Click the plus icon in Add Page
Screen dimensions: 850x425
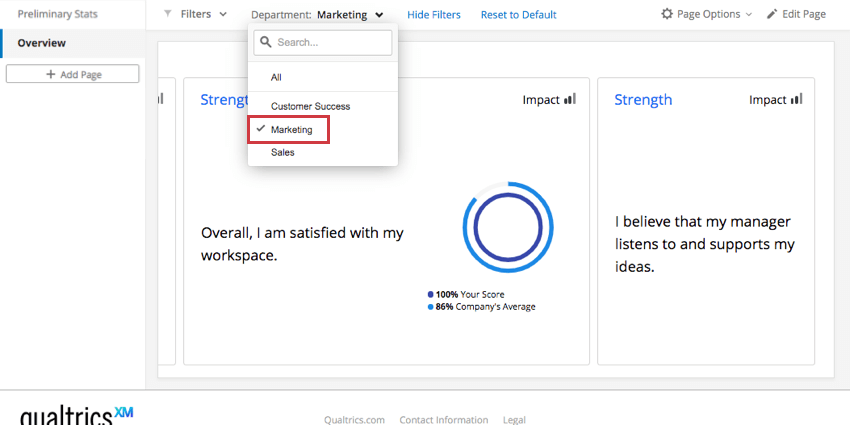tap(51, 74)
